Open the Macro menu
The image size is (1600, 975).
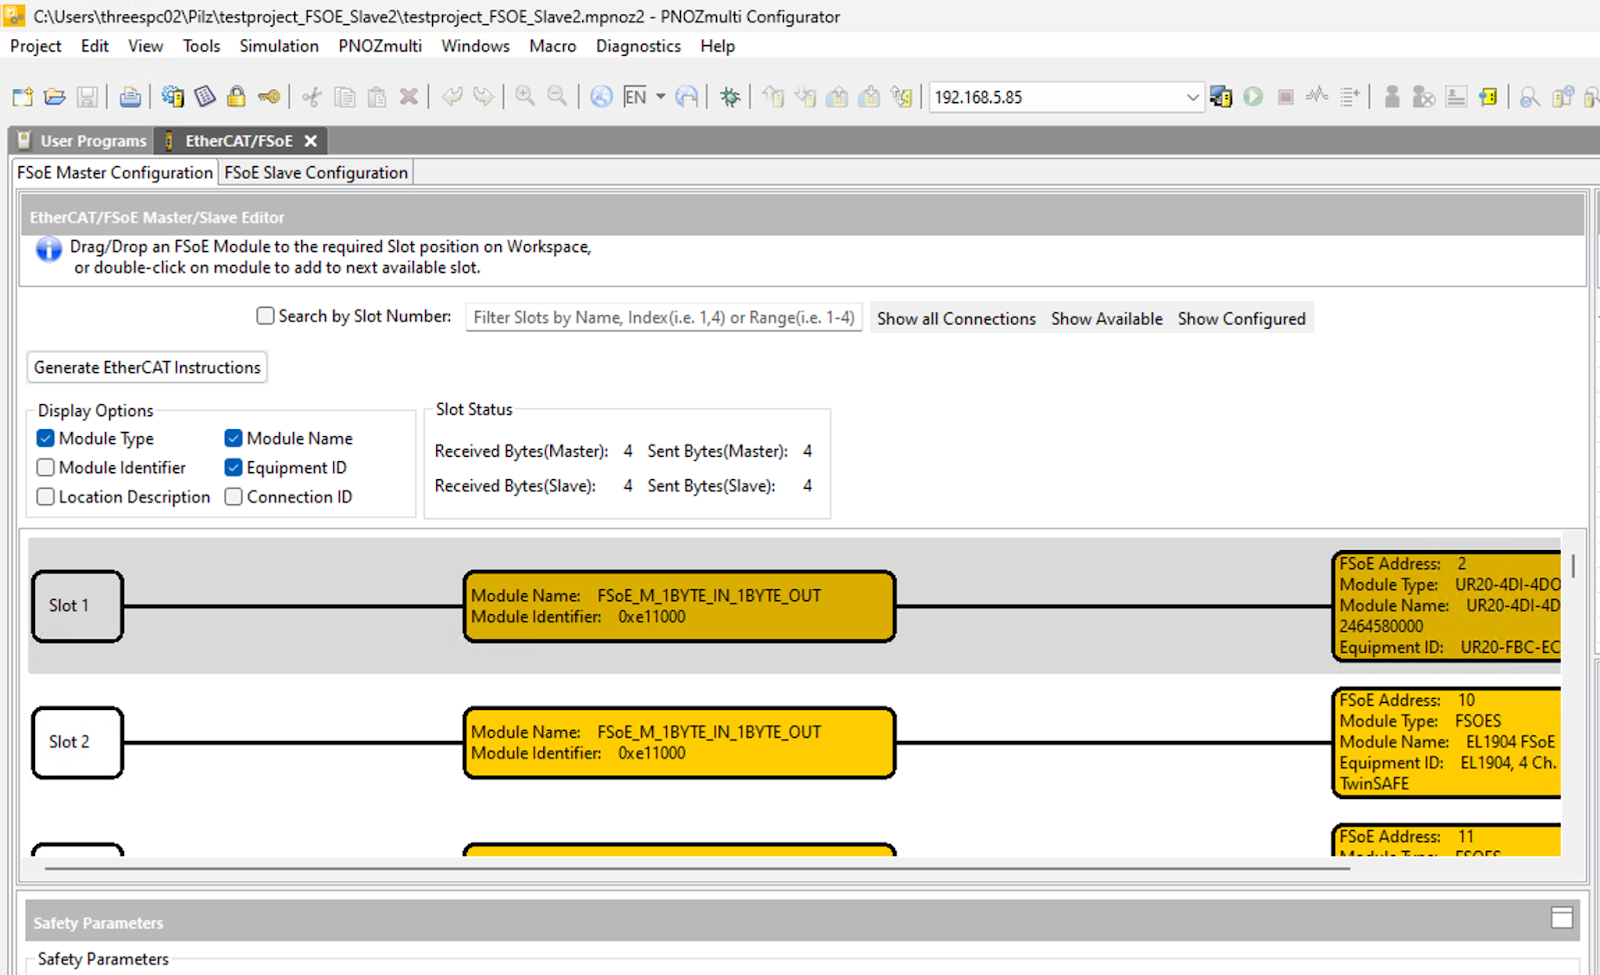(x=553, y=46)
